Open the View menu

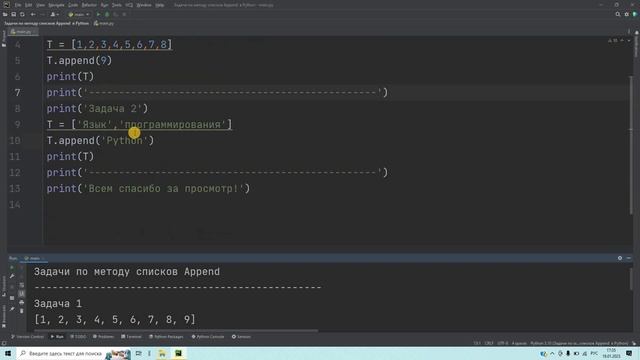40,5
